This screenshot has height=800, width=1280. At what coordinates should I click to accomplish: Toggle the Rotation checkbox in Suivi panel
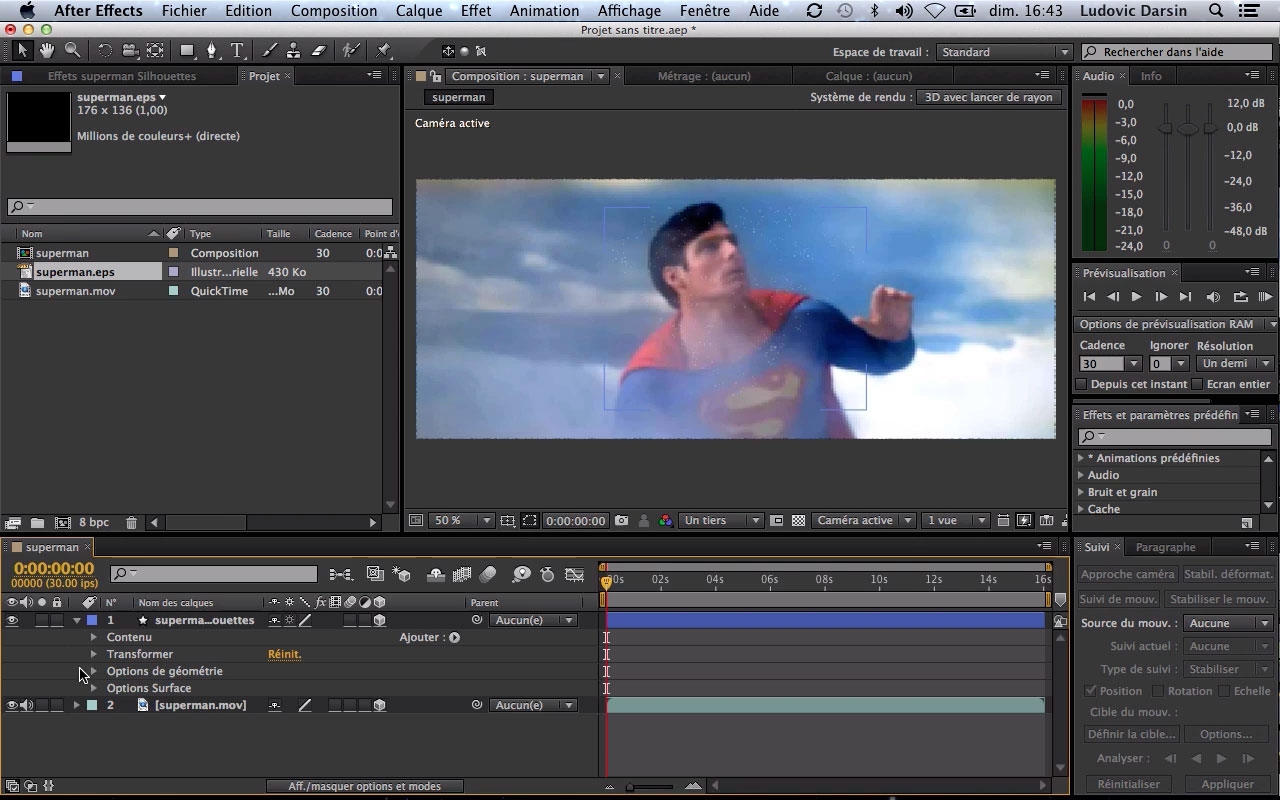pyautogui.click(x=1157, y=691)
